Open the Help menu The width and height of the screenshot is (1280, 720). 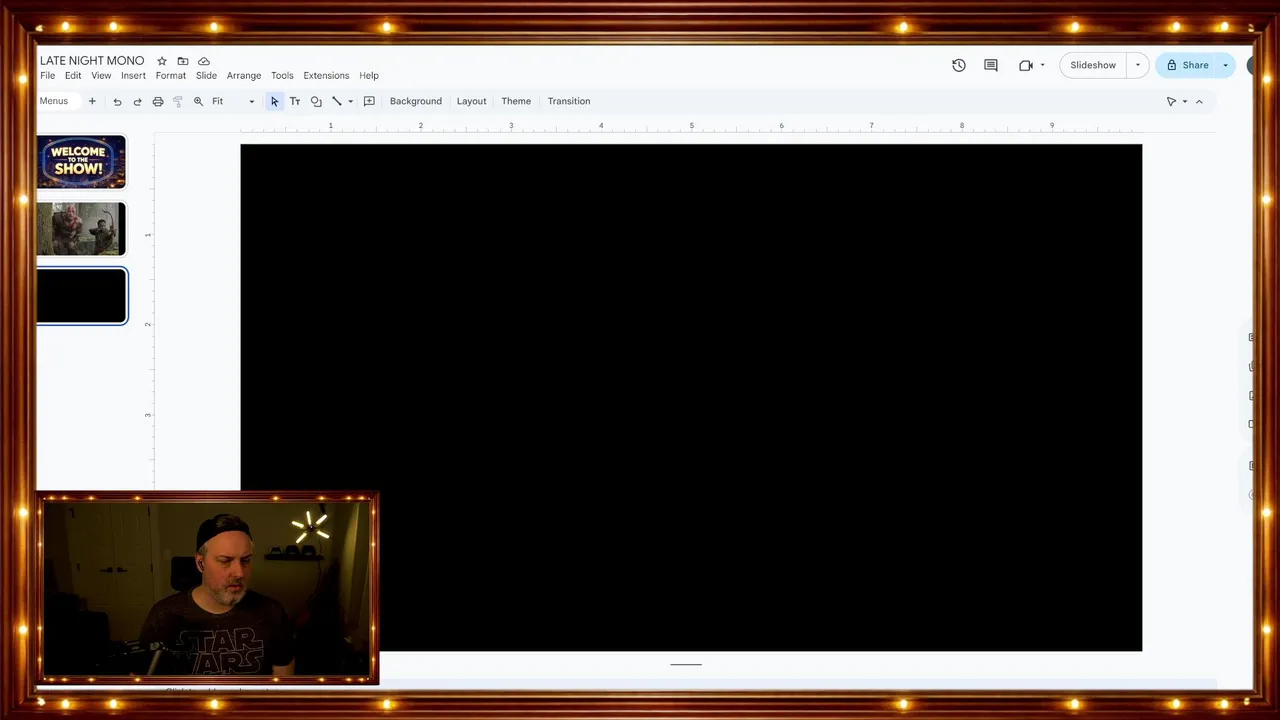click(369, 76)
